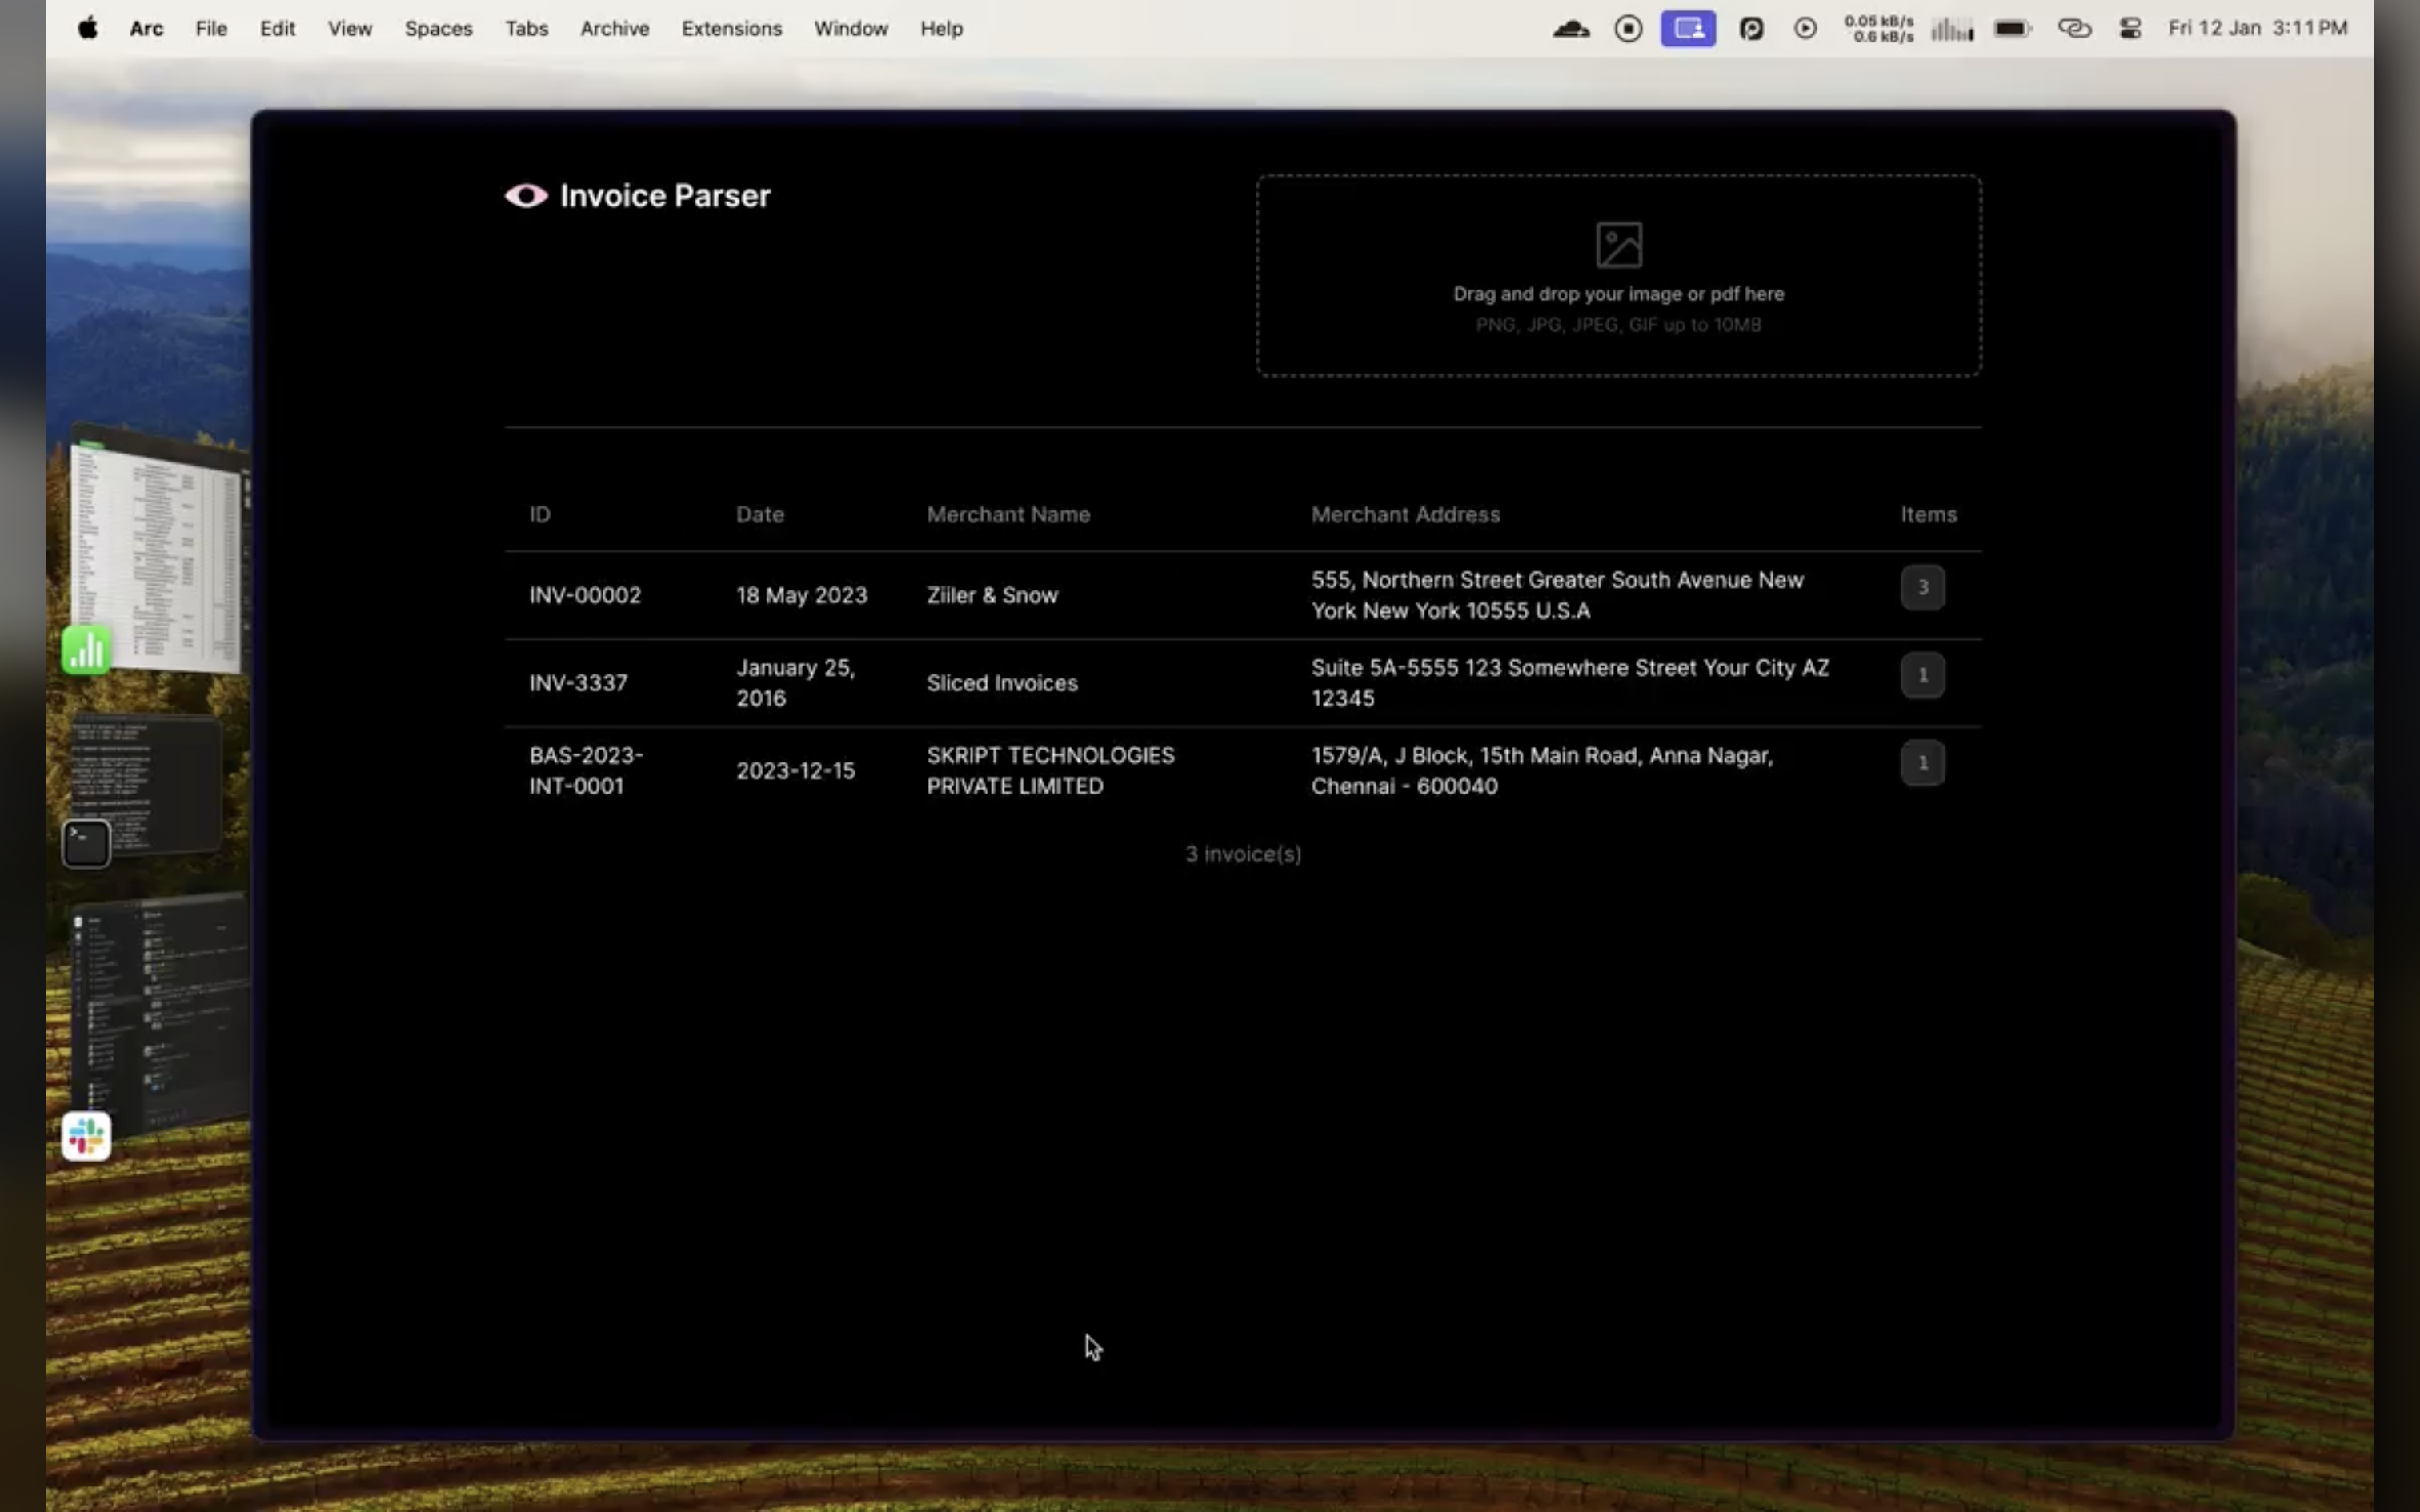Image resolution: width=2420 pixels, height=1512 pixels.
Task: Open the Extensions menu
Action: click(x=731, y=28)
